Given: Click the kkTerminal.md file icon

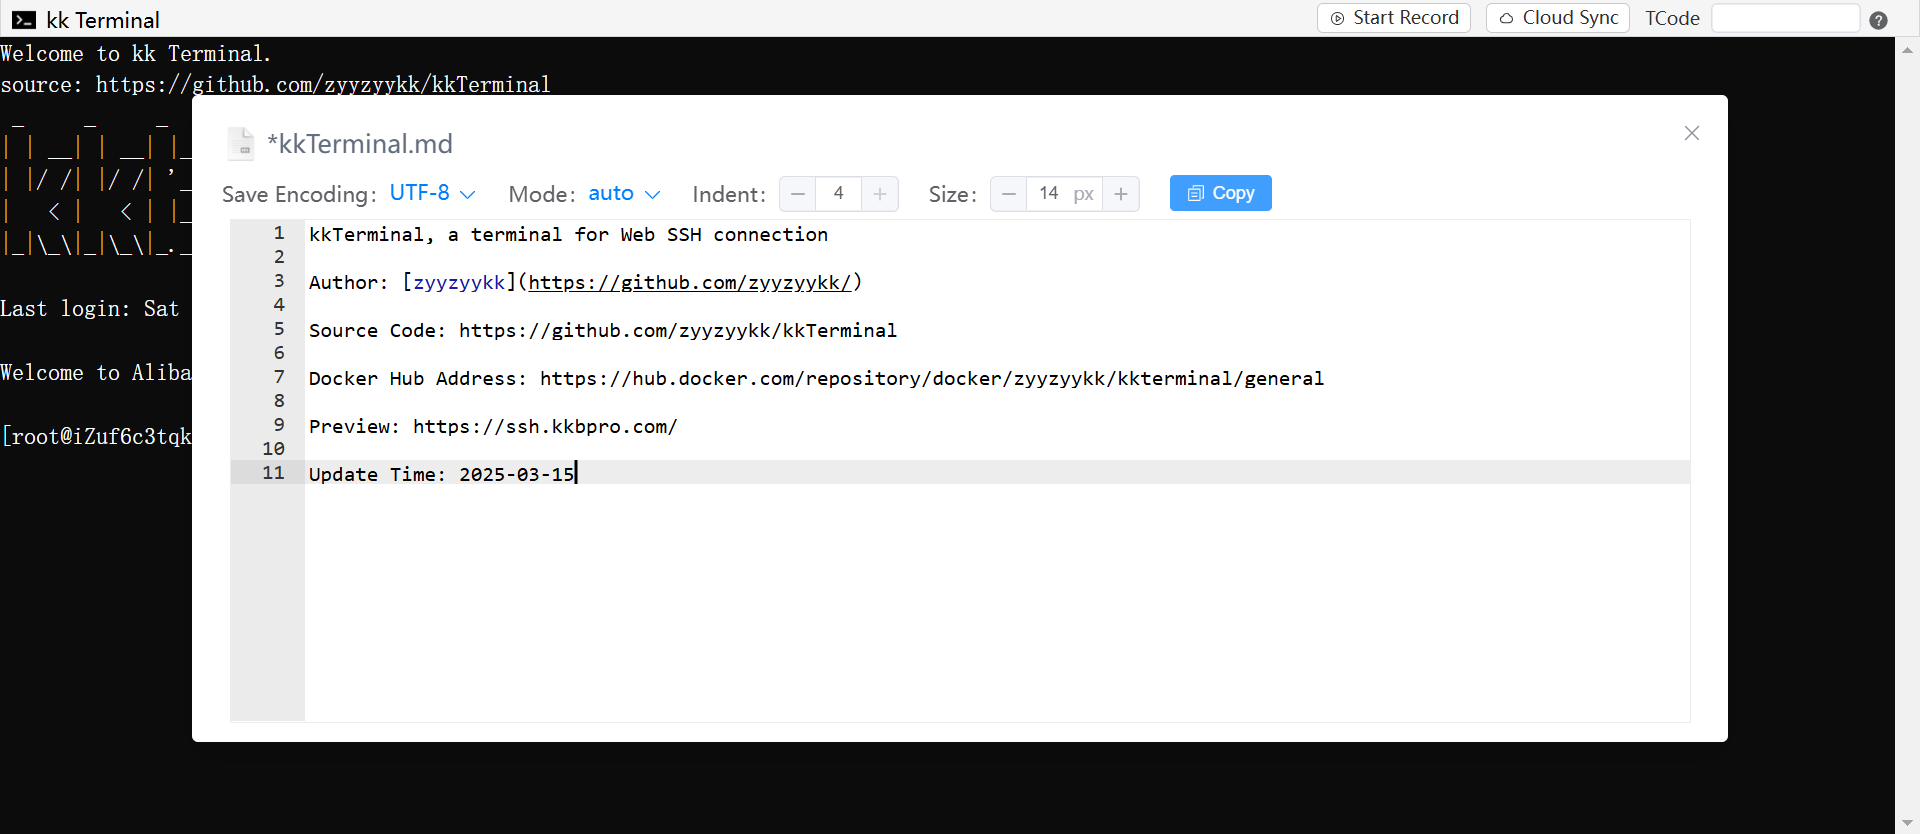Looking at the screenshot, I should tap(241, 144).
